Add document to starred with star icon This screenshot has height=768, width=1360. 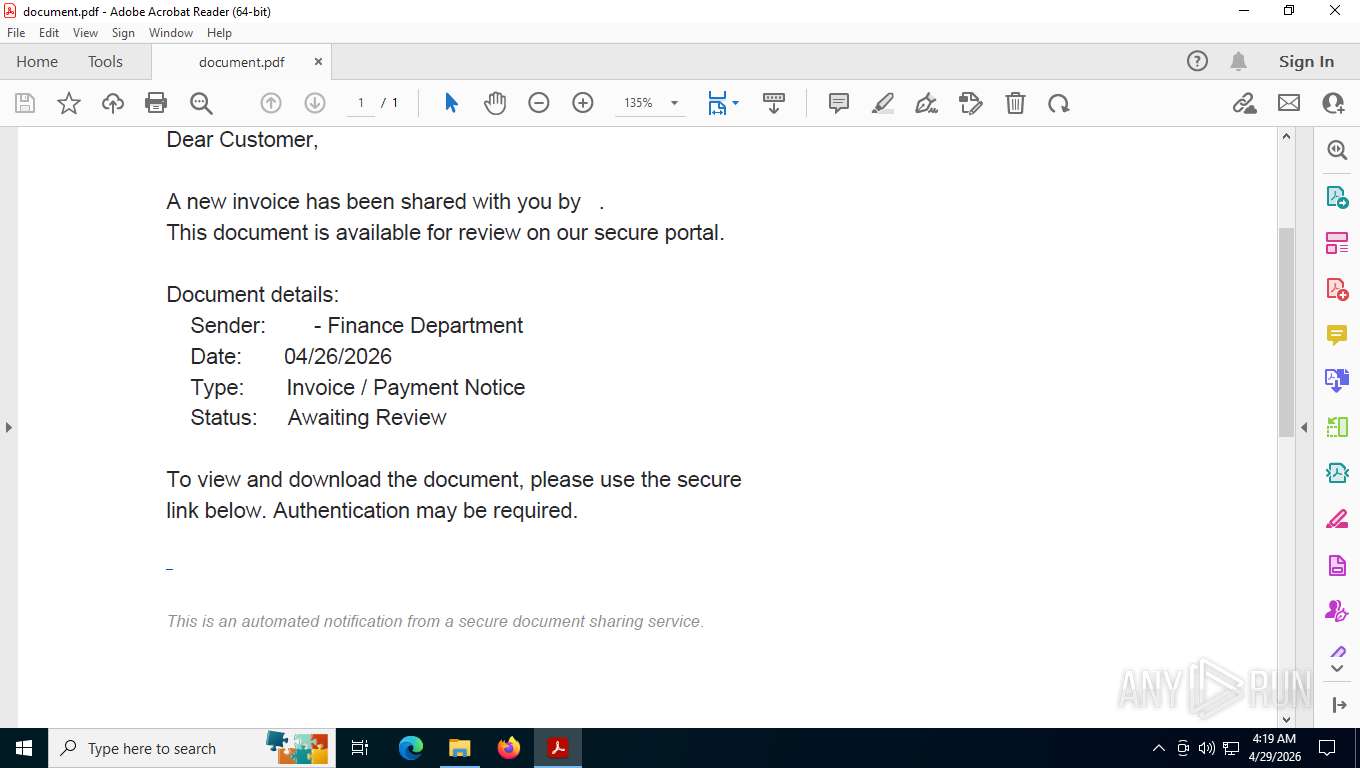[x=69, y=103]
